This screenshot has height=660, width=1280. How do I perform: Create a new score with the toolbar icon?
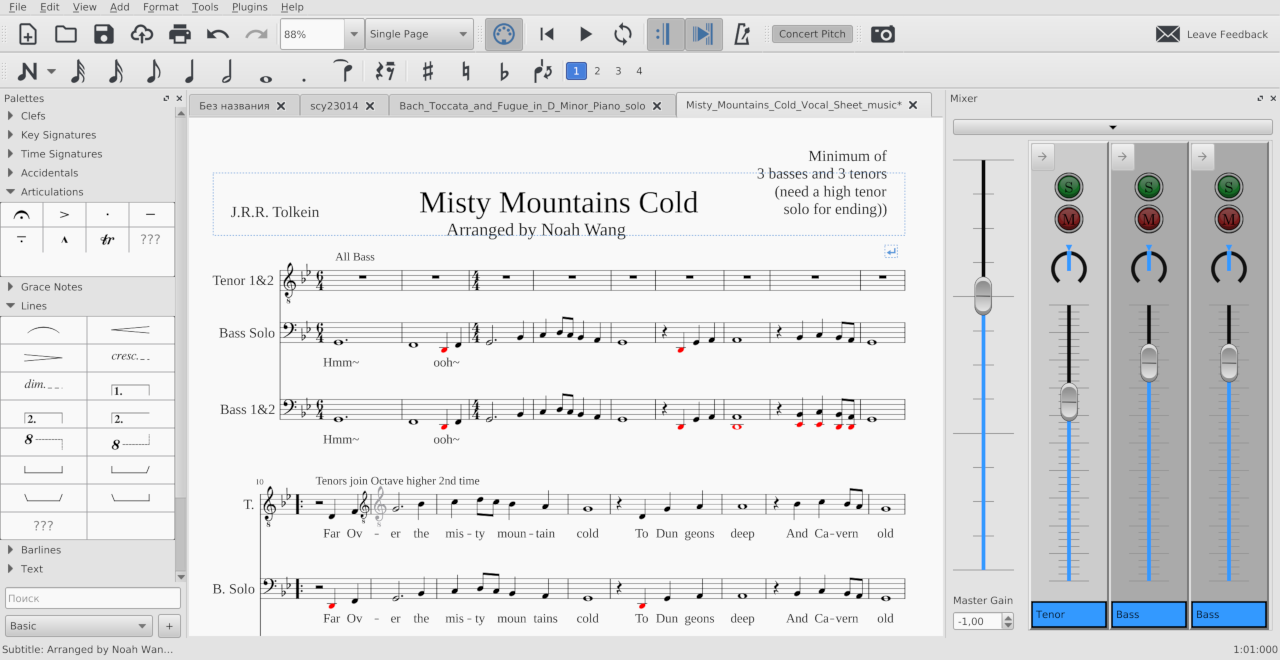pos(28,34)
